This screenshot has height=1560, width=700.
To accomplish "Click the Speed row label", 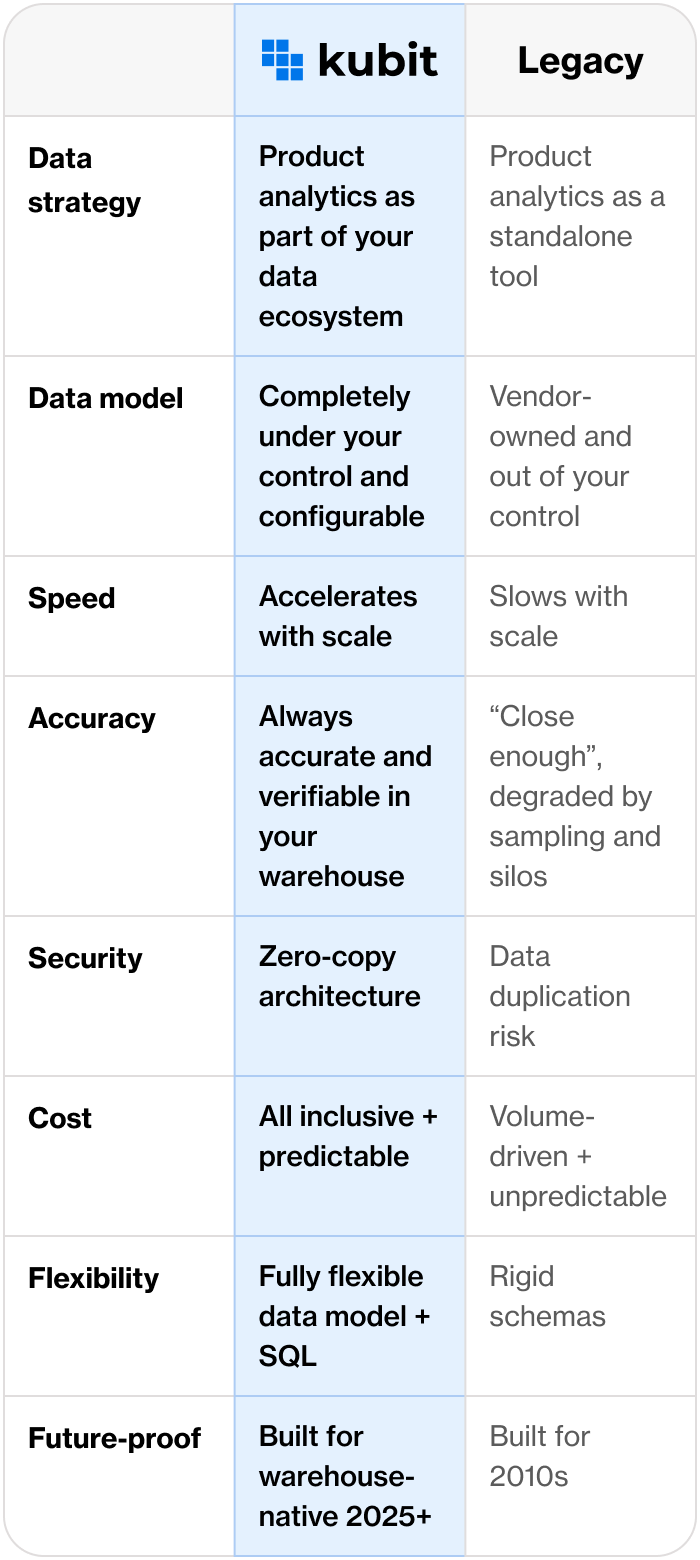I will click(x=71, y=598).
